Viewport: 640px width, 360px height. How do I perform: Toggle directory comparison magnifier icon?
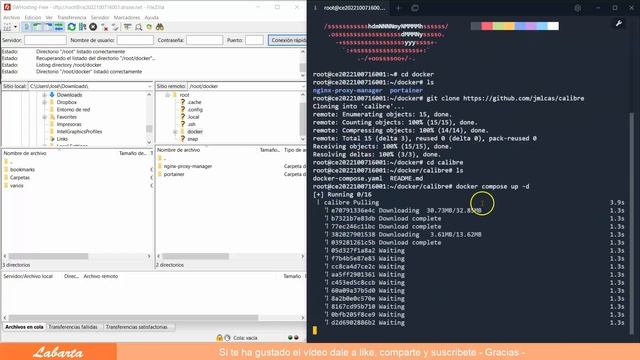tap(138, 27)
